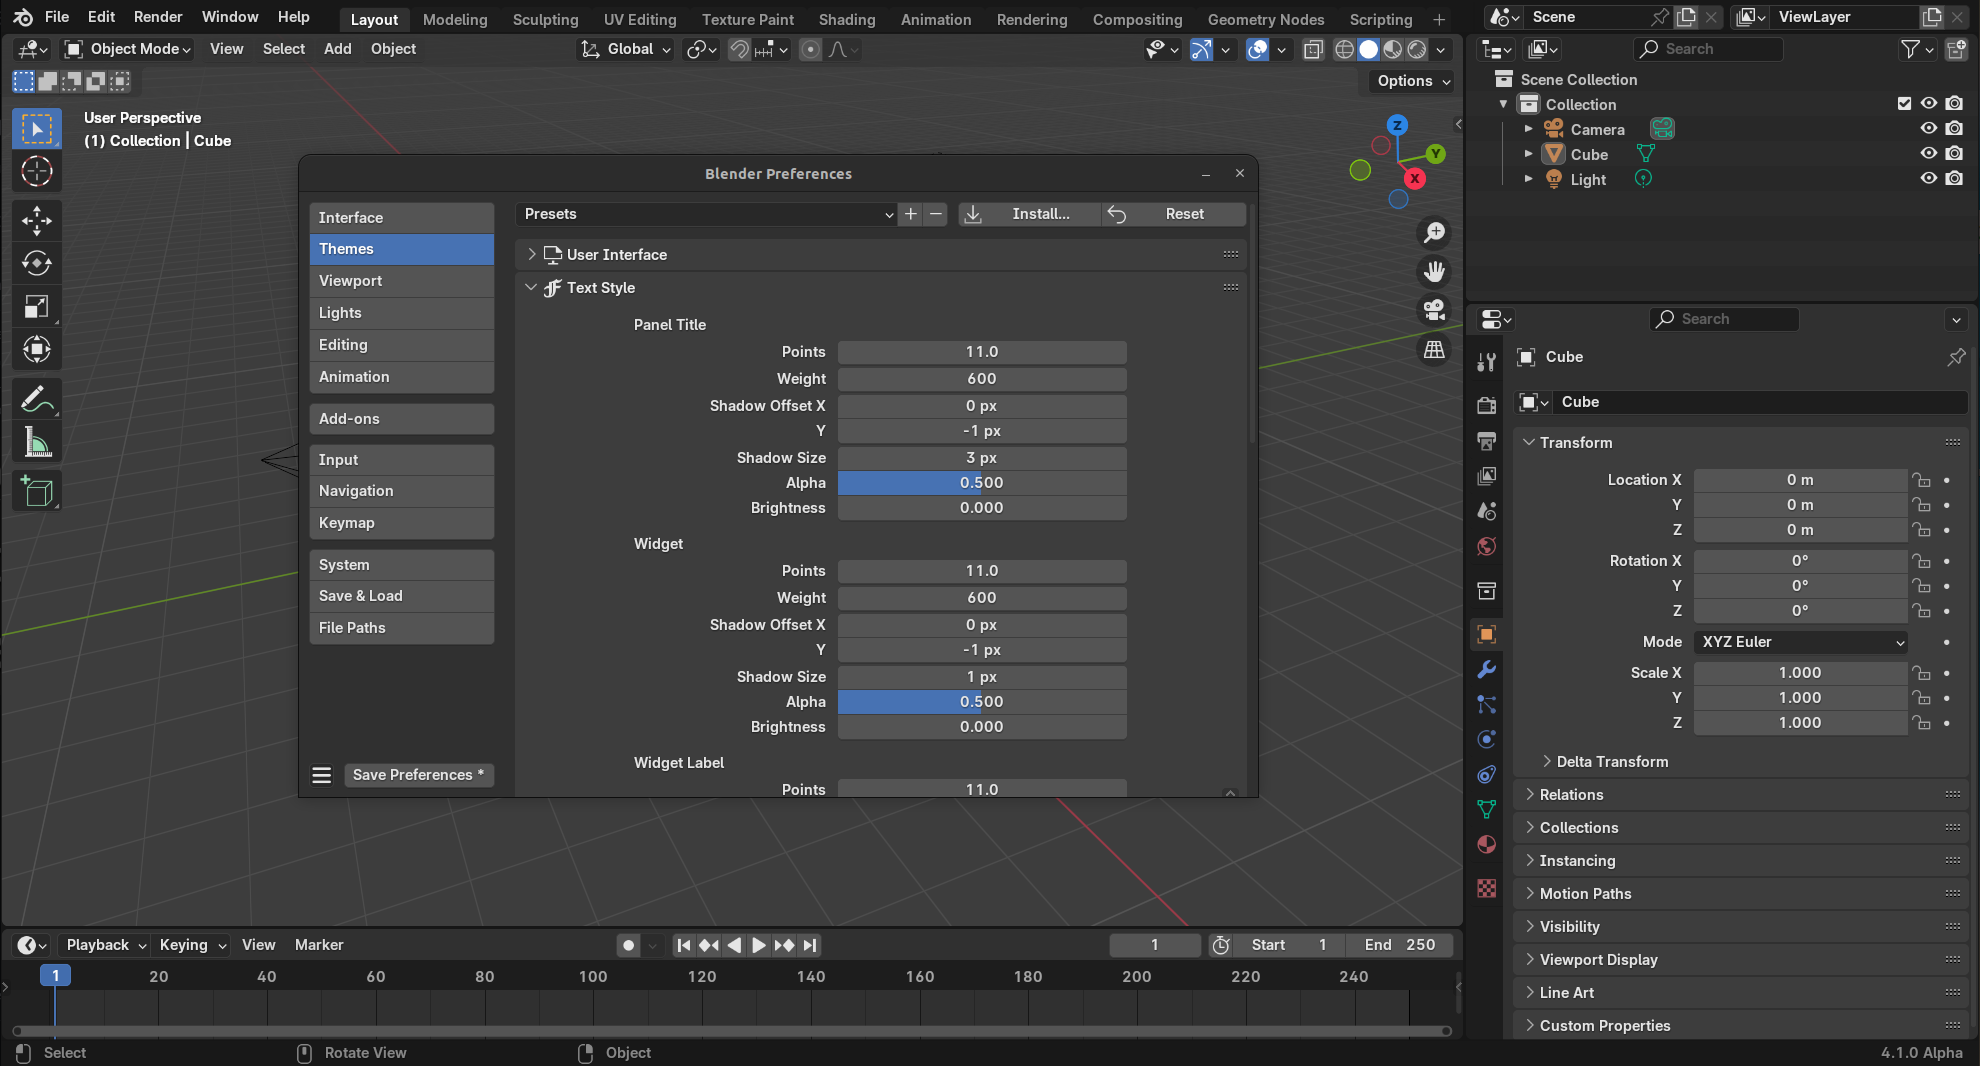The width and height of the screenshot is (1980, 1066).
Task: Click Reset theme button
Action: click(1174, 214)
